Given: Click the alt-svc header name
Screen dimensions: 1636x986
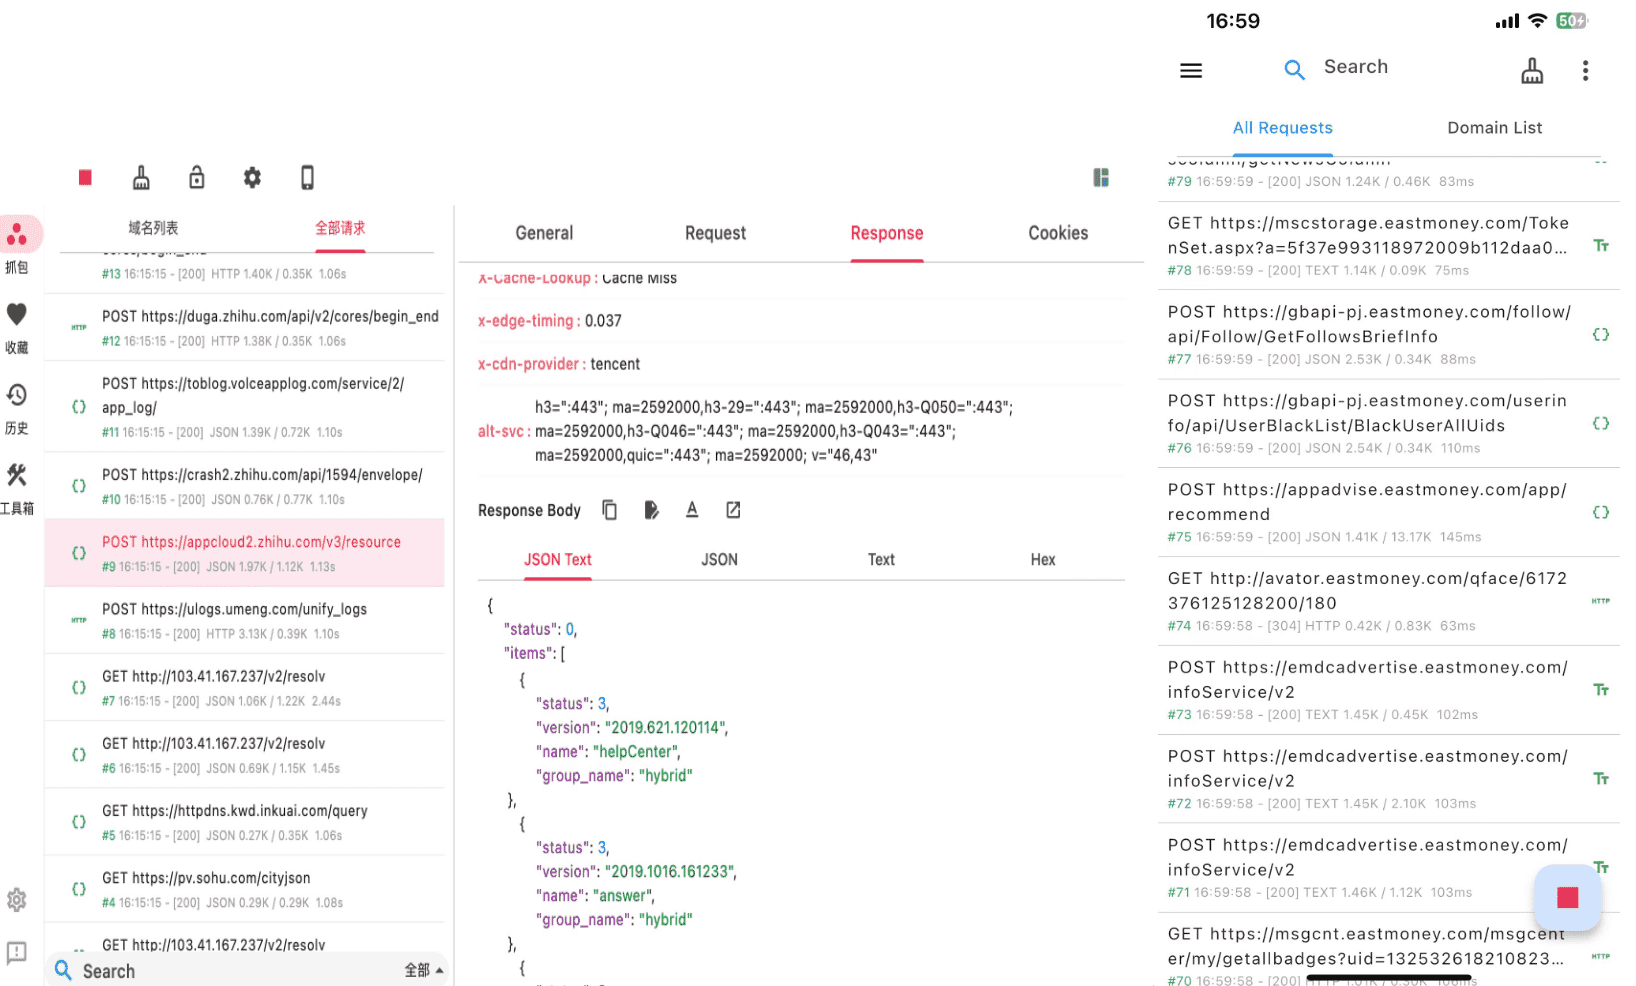Looking at the screenshot, I should pyautogui.click(x=503, y=431).
